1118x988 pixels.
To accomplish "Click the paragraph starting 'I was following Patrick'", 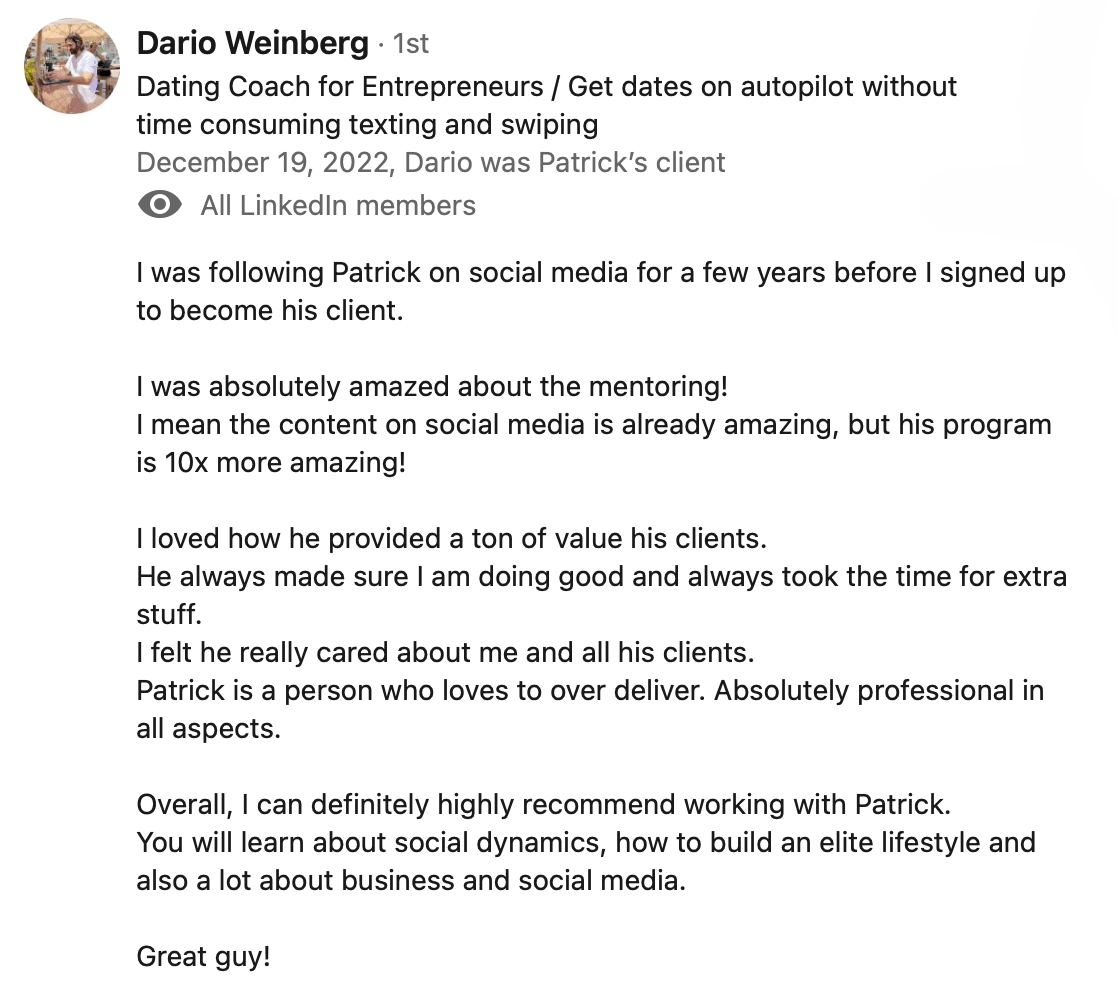I will coord(601,292).
